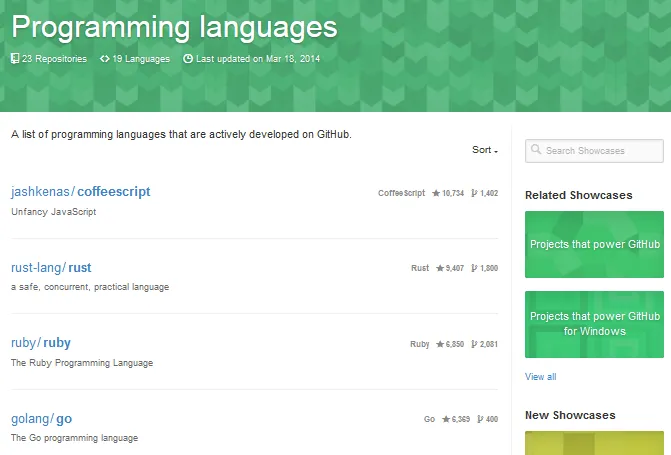
Task: Click the 2,081 fork count
Action: click(489, 344)
